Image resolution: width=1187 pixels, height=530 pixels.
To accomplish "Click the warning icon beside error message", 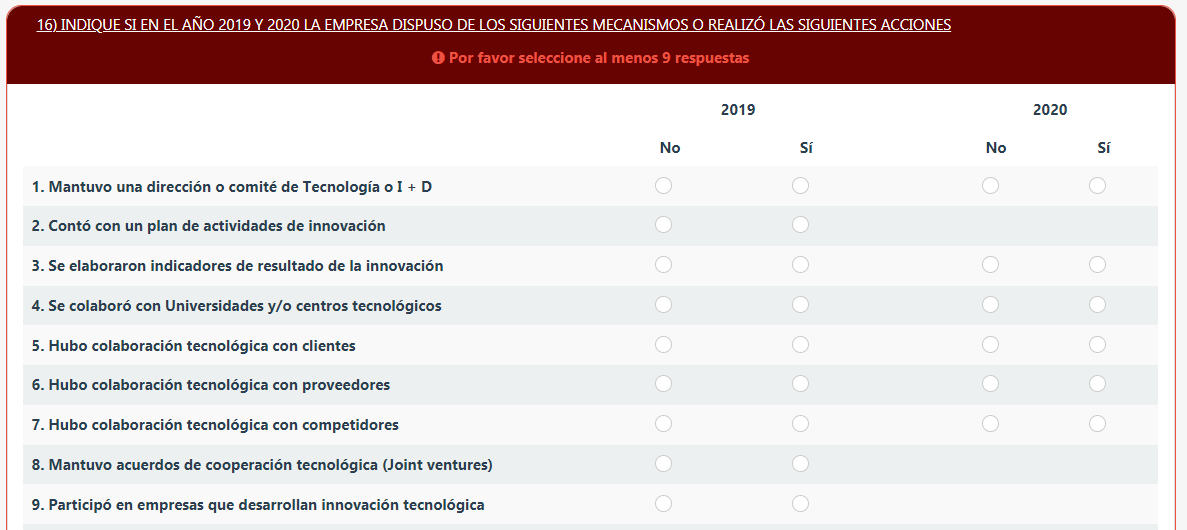I will tap(438, 58).
